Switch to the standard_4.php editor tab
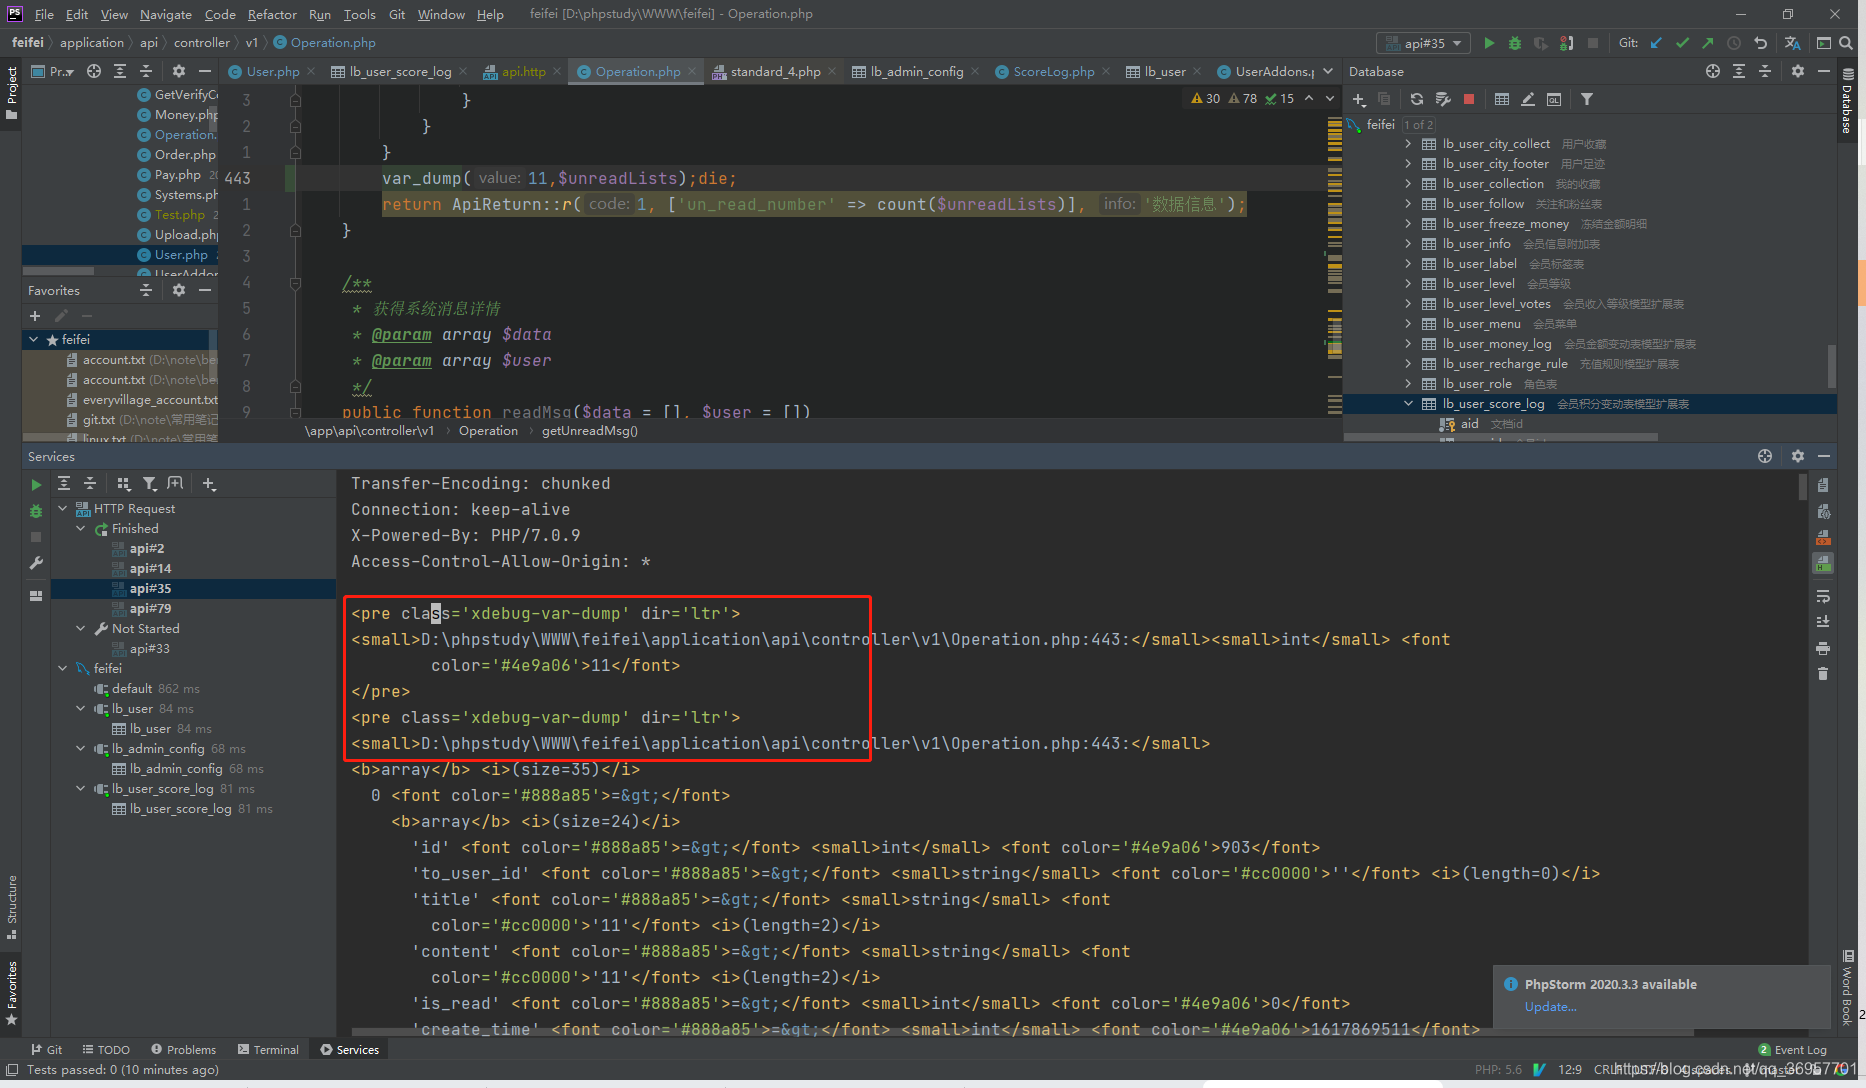 coord(775,71)
